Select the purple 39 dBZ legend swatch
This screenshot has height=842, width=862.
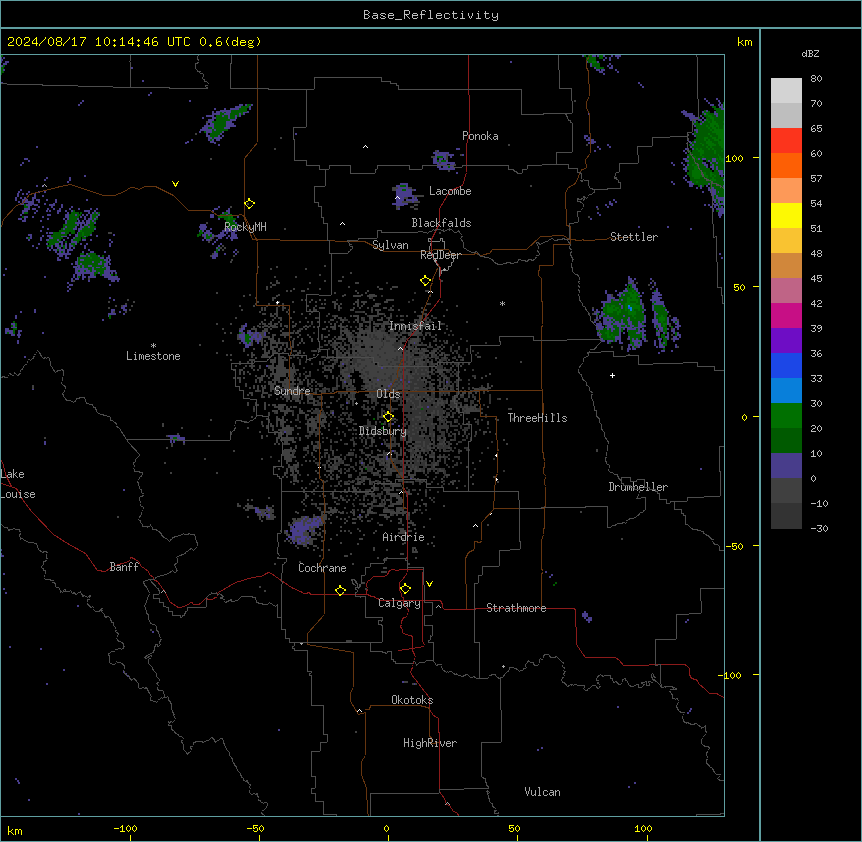786,341
